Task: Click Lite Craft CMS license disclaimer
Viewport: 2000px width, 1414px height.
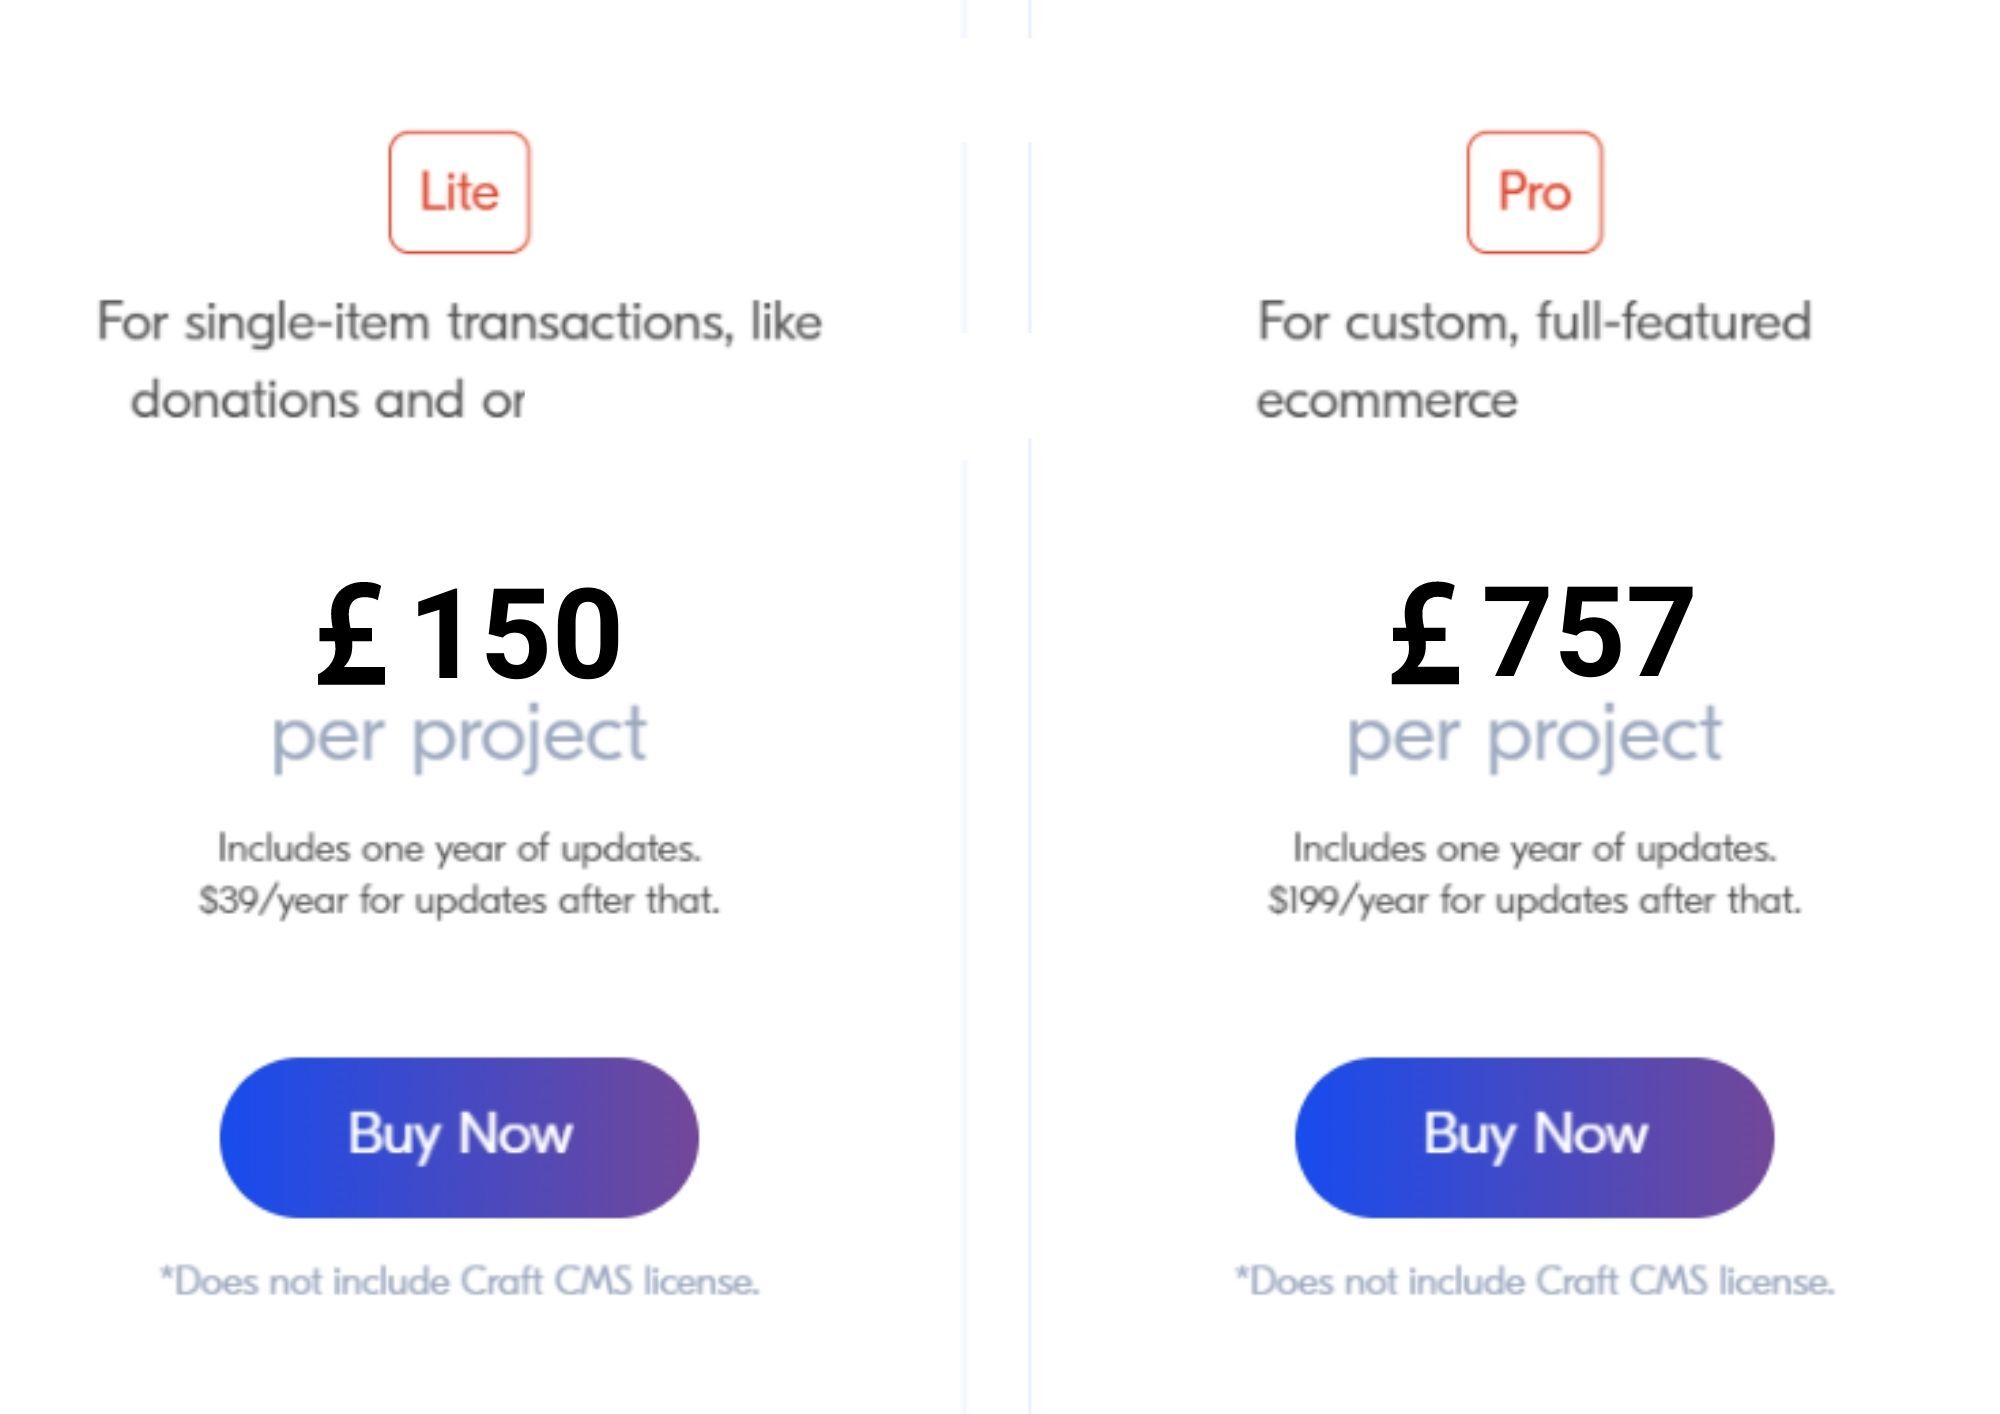Action: pos(459,1281)
